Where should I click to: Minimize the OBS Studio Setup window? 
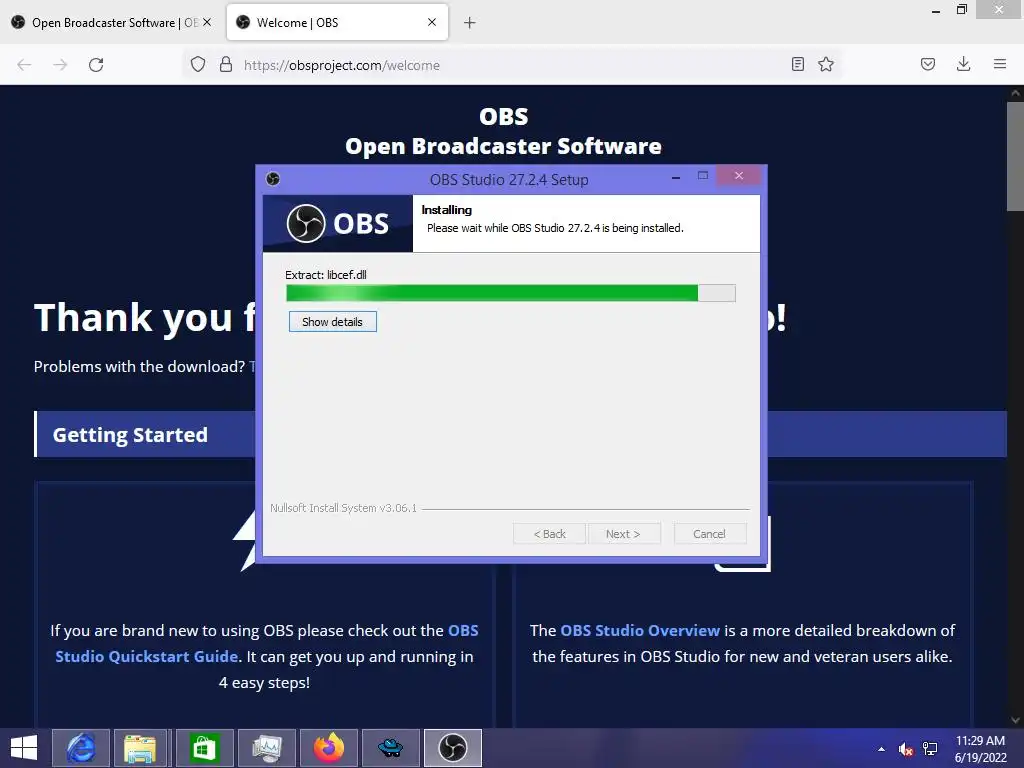[x=676, y=177]
